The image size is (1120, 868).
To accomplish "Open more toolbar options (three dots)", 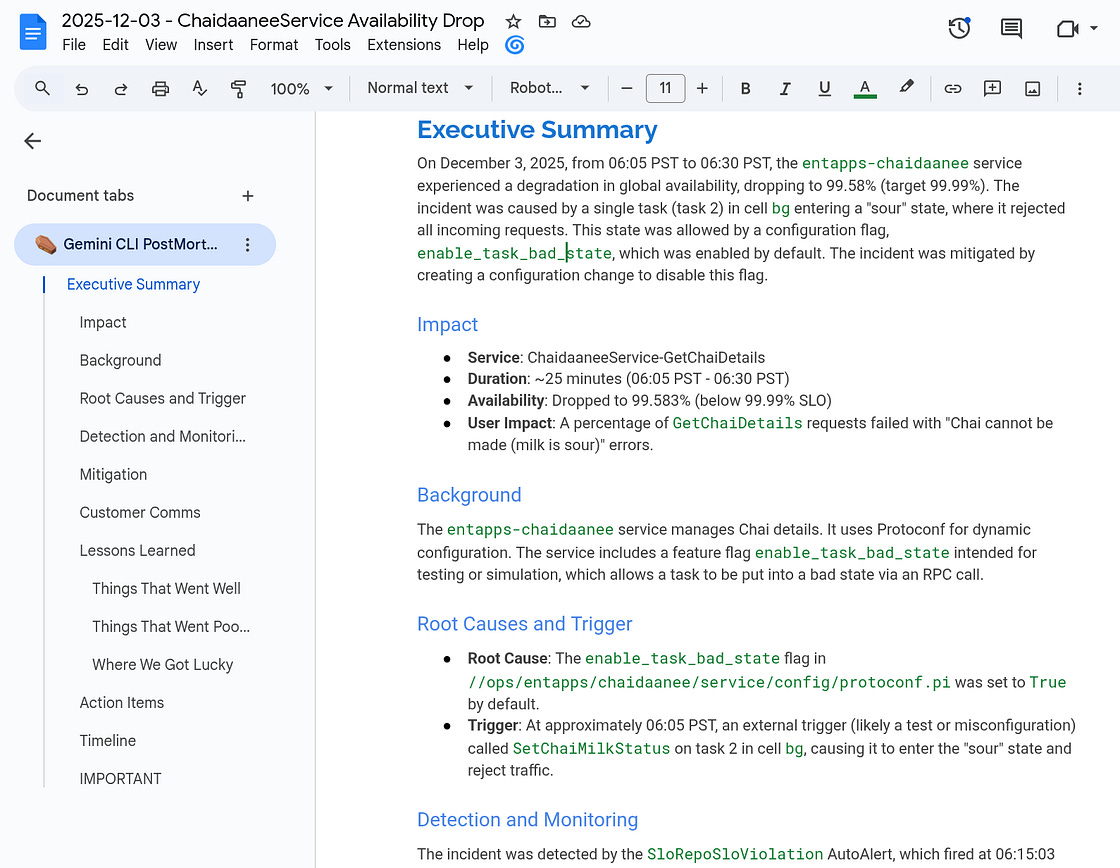I will click(1079, 89).
